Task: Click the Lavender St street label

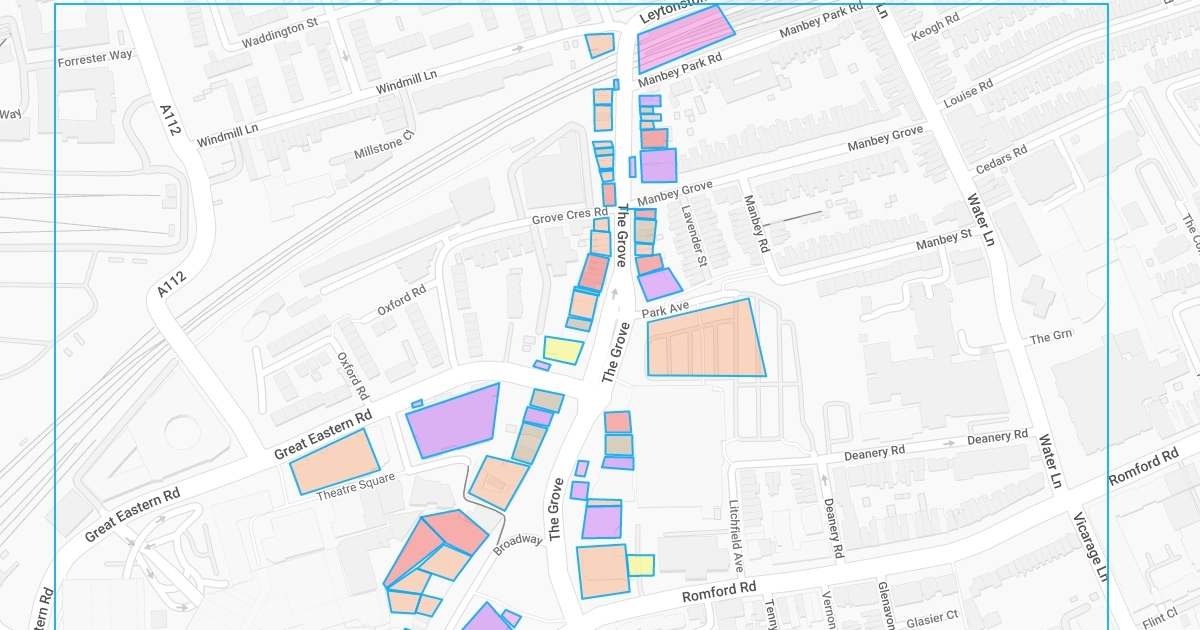Action: click(x=694, y=238)
